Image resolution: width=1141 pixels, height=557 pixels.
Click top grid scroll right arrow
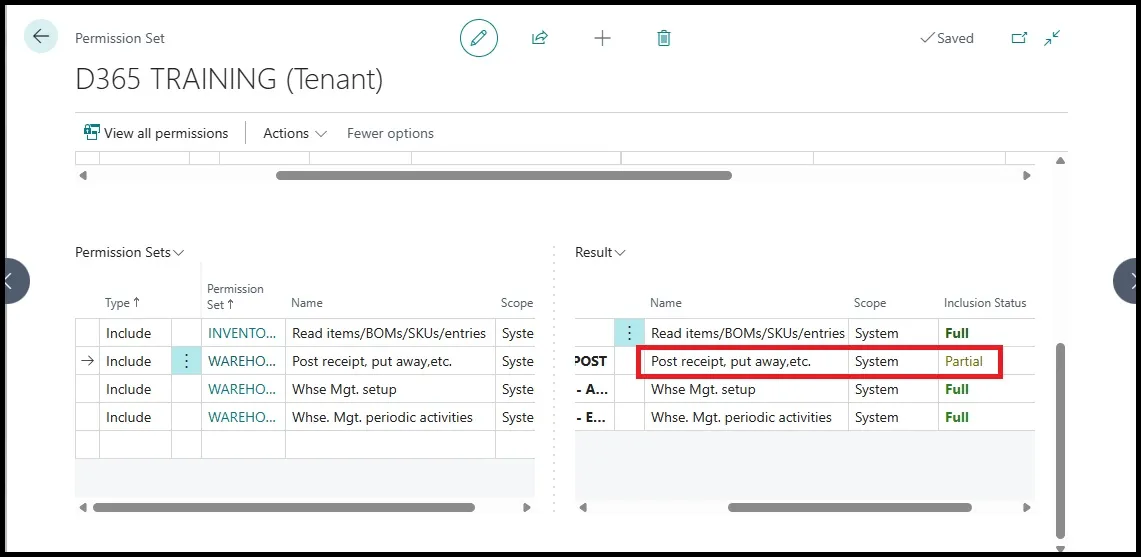[x=1027, y=175]
